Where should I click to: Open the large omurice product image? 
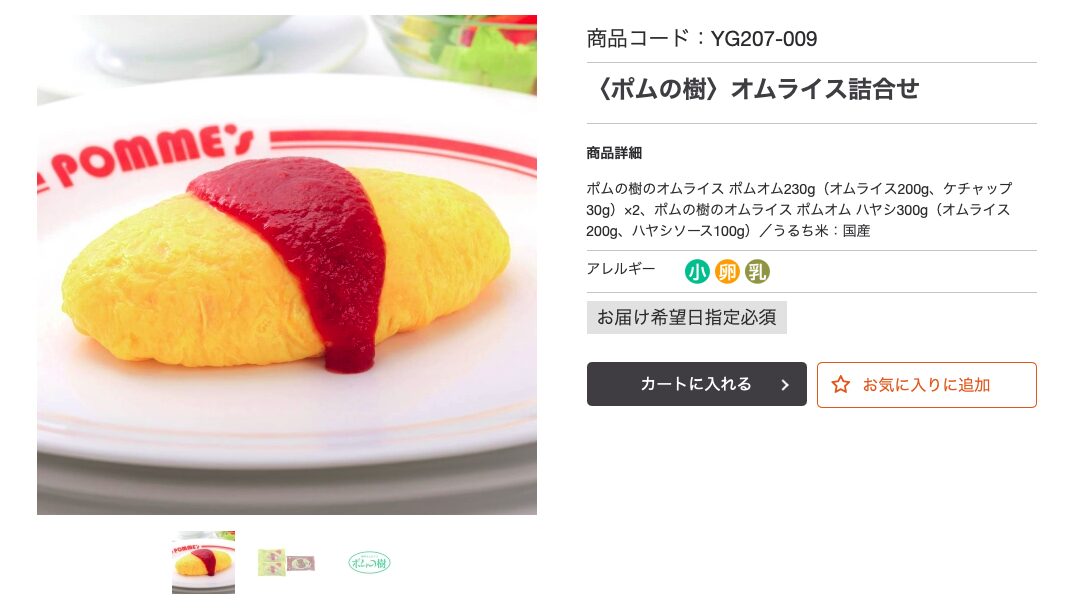pyautogui.click(x=287, y=265)
